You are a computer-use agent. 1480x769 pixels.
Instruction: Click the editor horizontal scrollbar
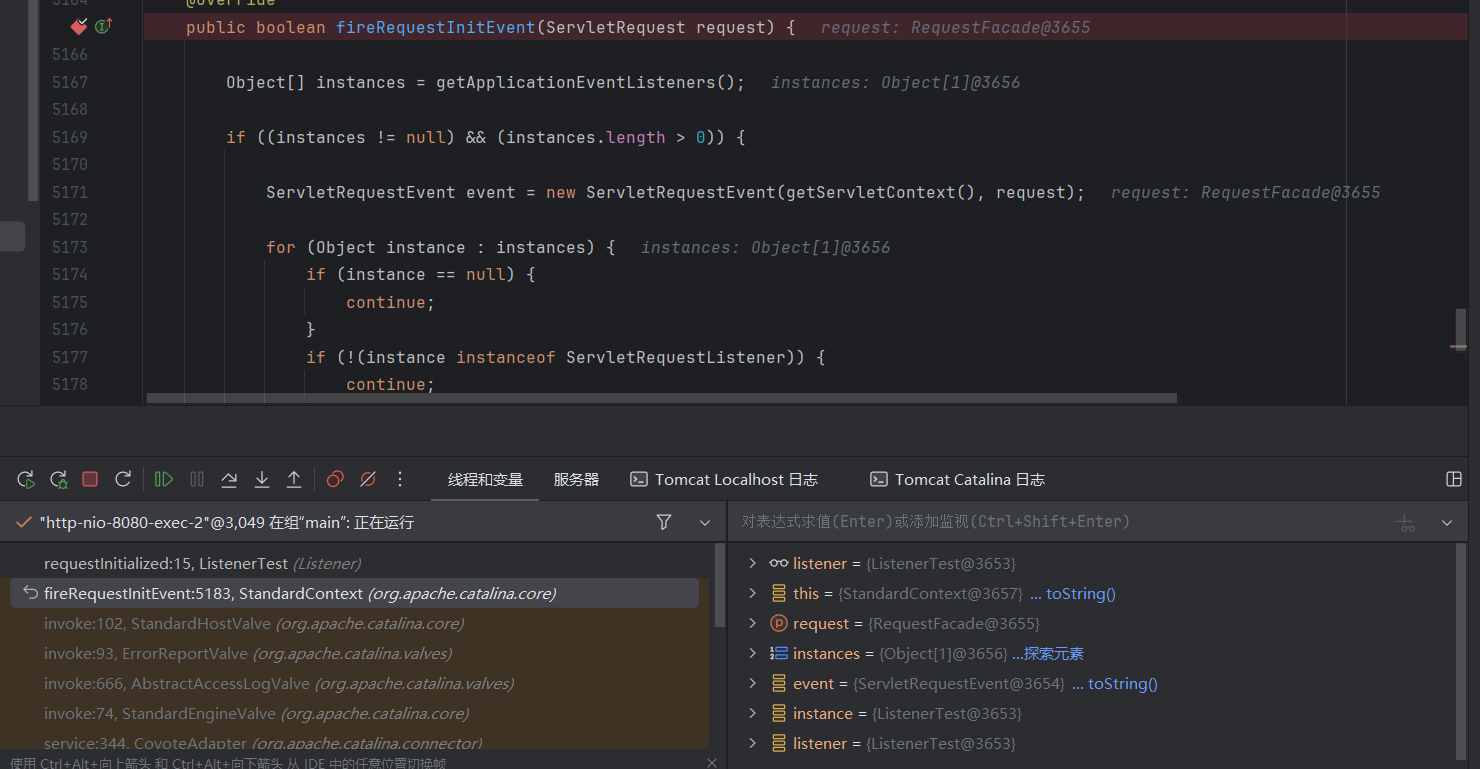[x=660, y=398]
